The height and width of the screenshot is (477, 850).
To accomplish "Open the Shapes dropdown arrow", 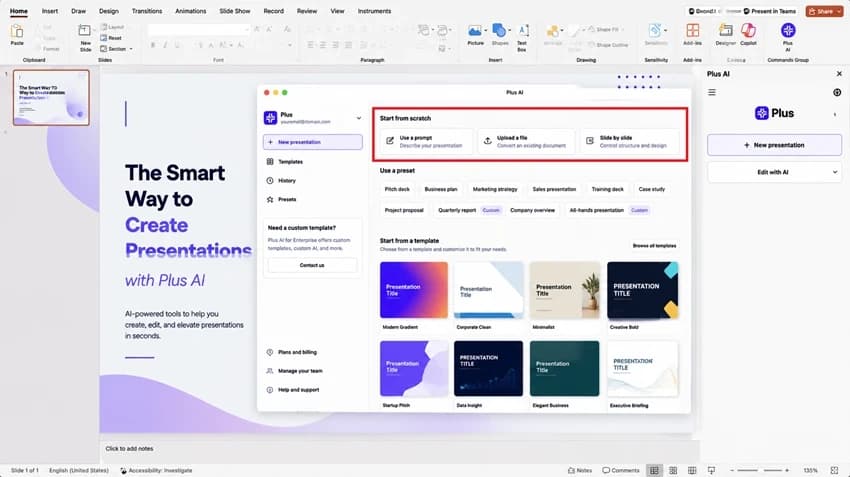I will [x=510, y=30].
